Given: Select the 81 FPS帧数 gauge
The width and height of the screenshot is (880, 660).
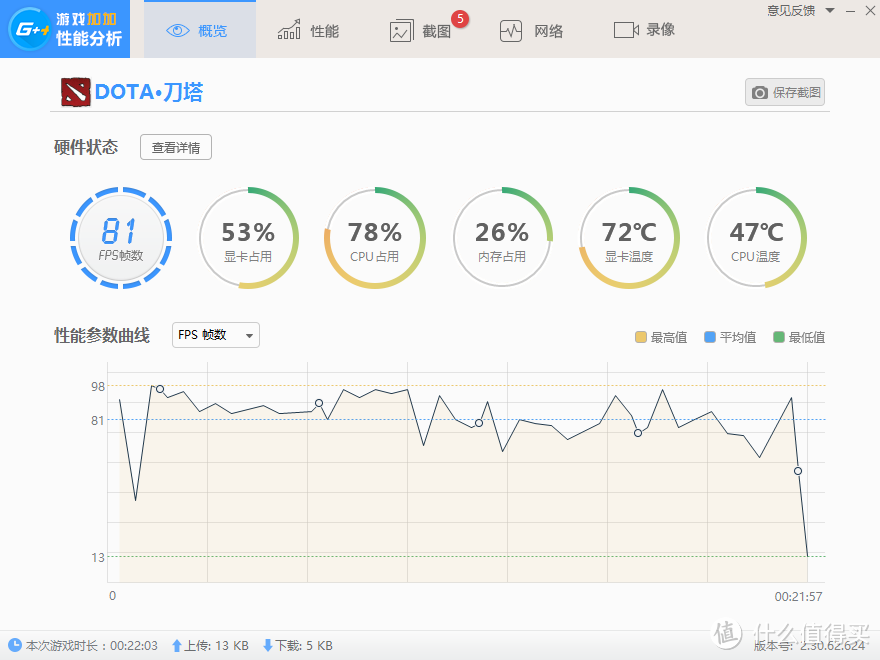Looking at the screenshot, I should point(121,238).
